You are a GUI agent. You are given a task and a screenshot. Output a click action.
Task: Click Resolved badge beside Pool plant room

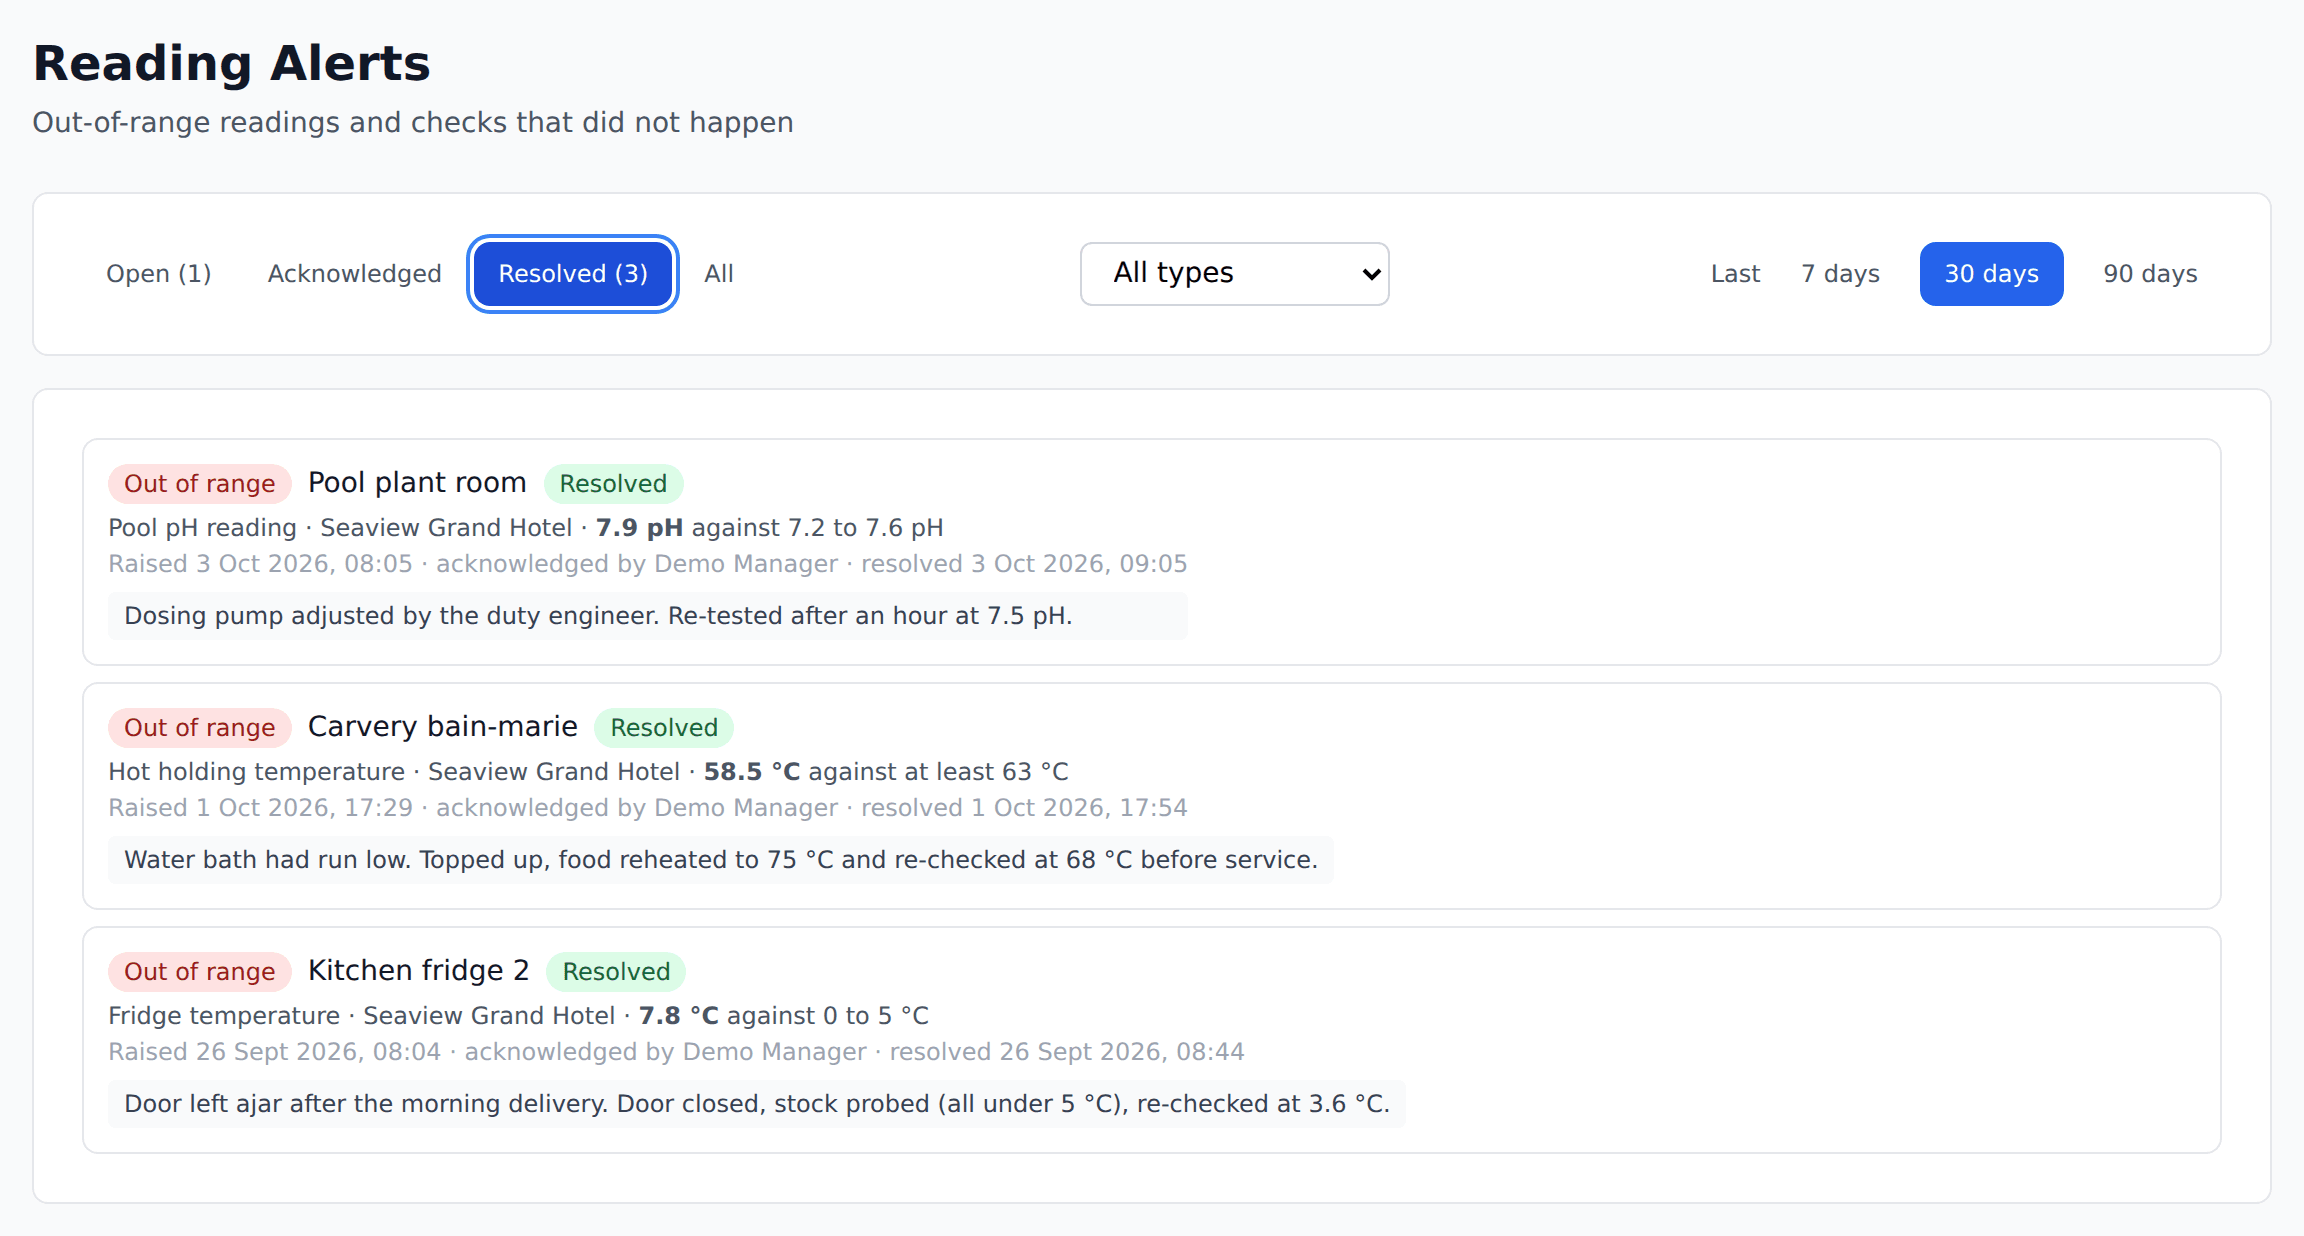click(613, 484)
